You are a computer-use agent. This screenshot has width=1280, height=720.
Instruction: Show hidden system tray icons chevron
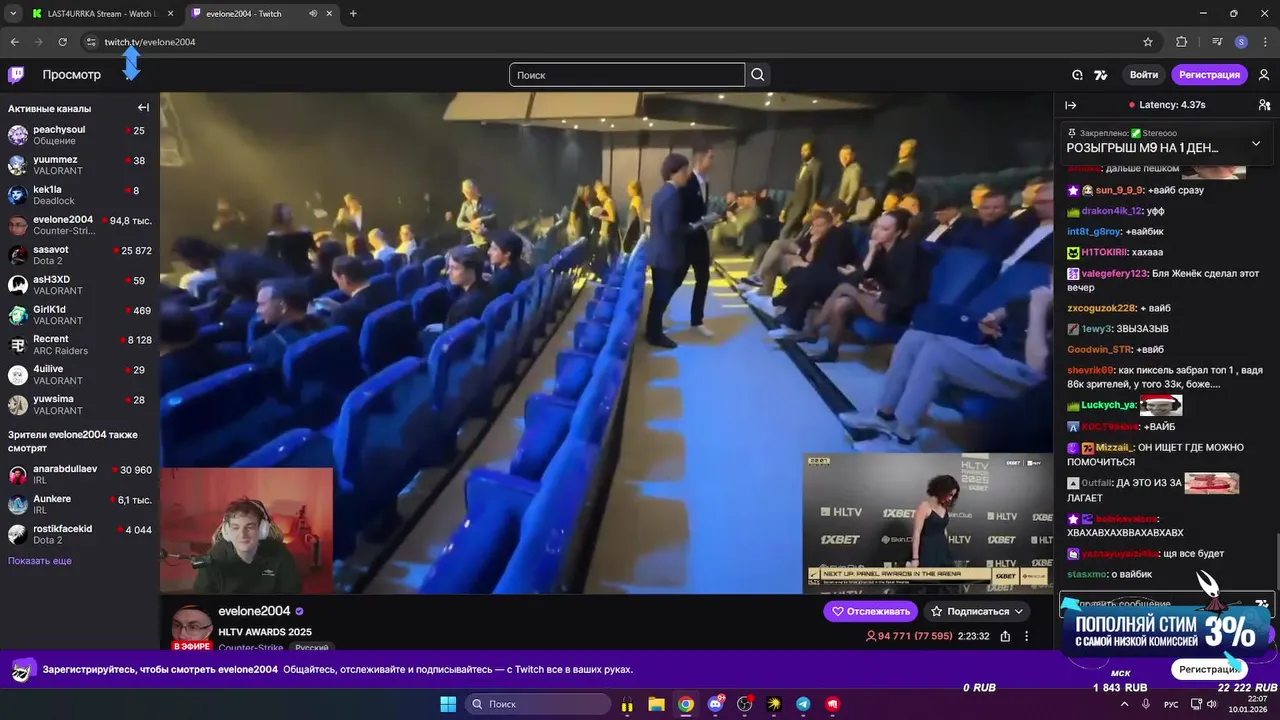(1124, 704)
